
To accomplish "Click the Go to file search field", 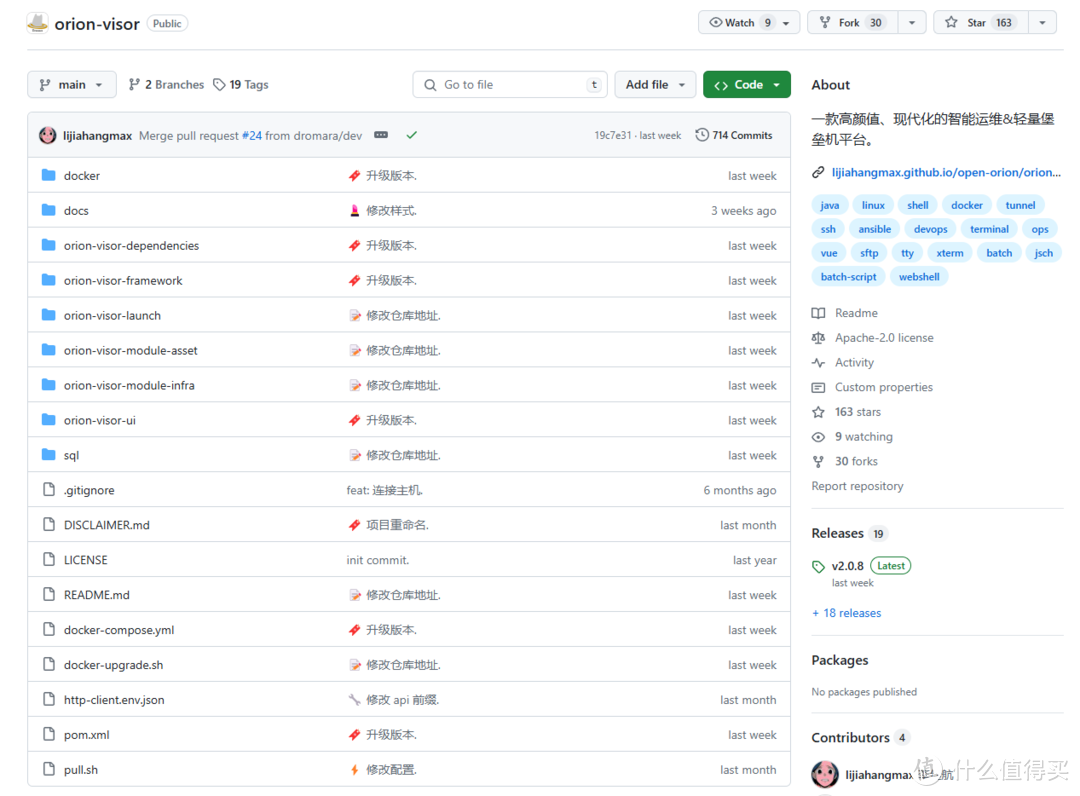I will tap(510, 85).
